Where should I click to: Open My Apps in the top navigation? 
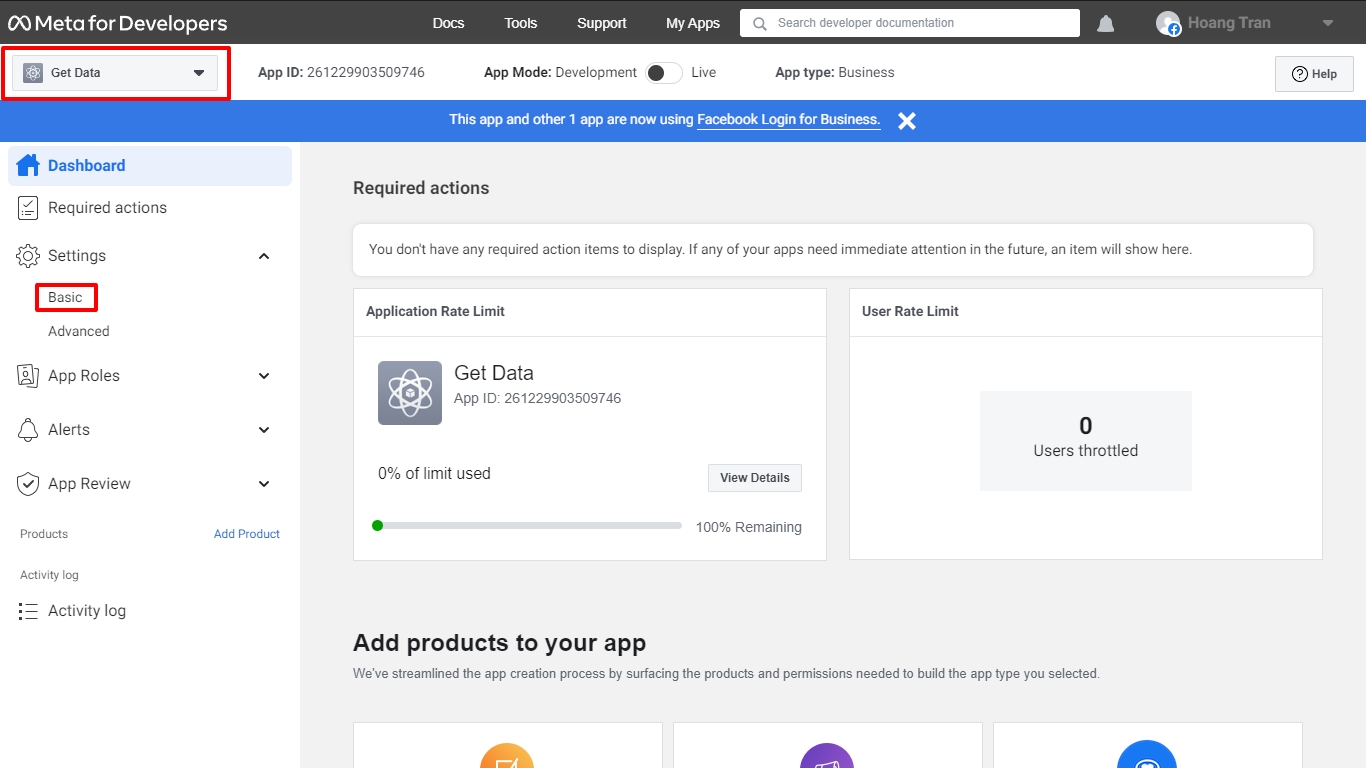(x=693, y=23)
